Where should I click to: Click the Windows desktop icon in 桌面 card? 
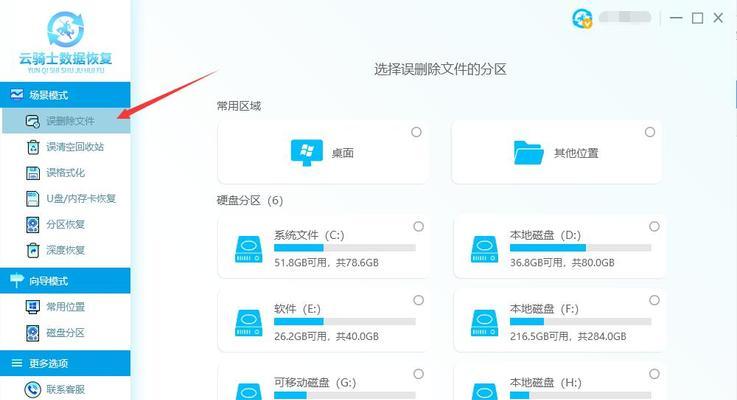[x=306, y=153]
